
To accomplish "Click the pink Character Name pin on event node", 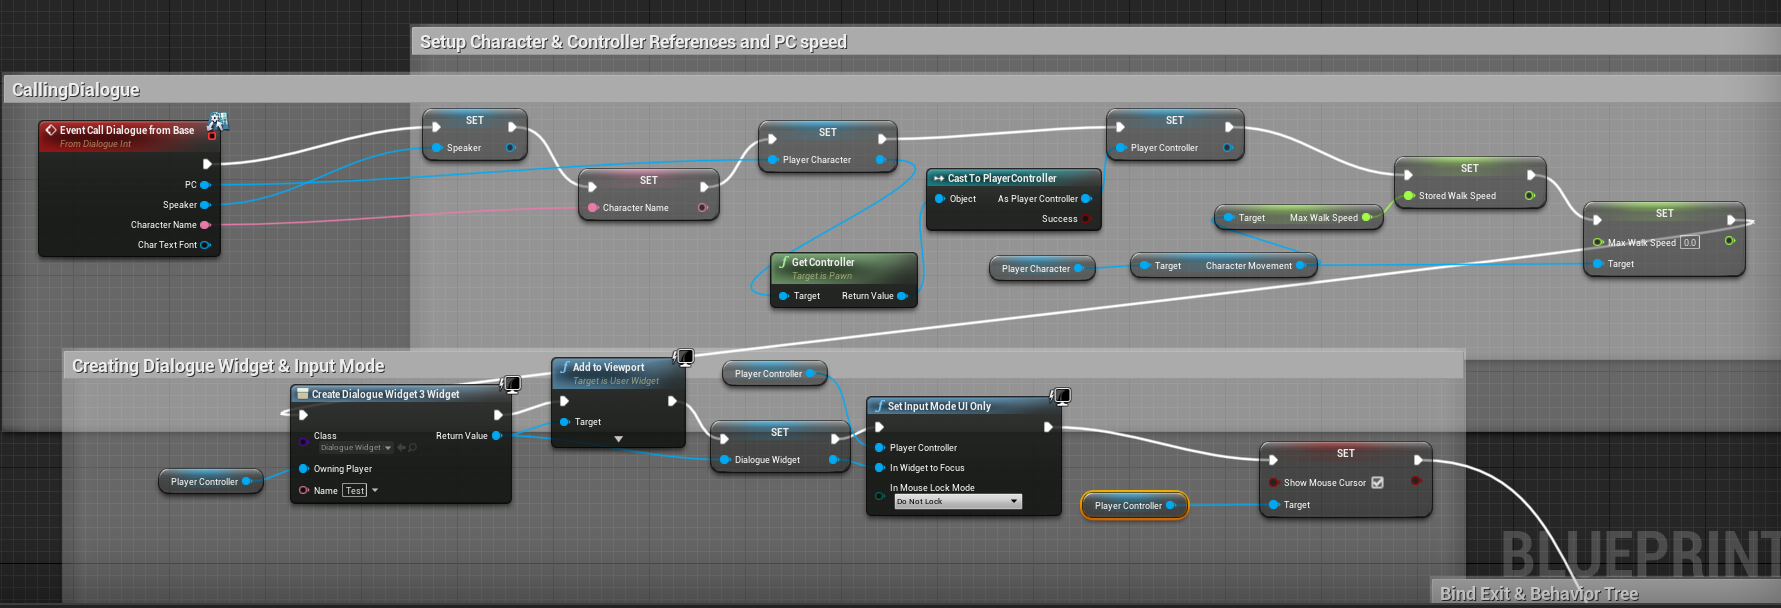I will [205, 225].
